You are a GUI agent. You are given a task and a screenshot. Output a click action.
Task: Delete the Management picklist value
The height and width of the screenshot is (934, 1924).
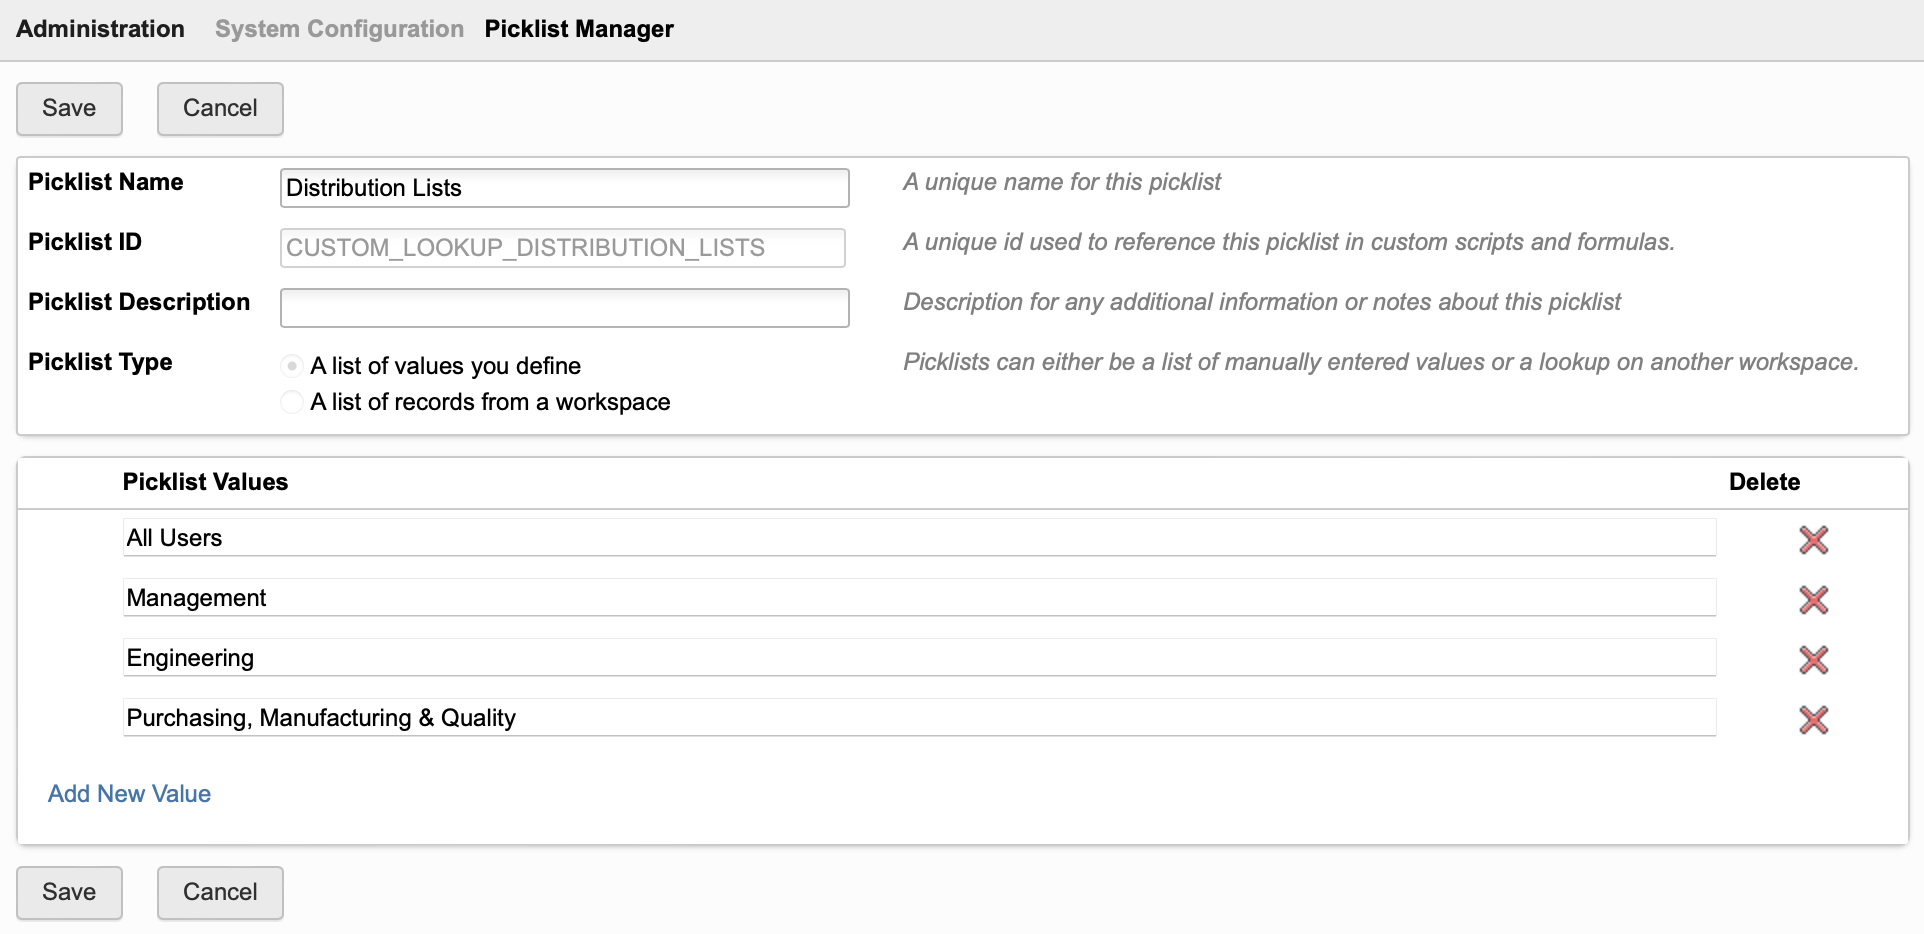point(1814,600)
